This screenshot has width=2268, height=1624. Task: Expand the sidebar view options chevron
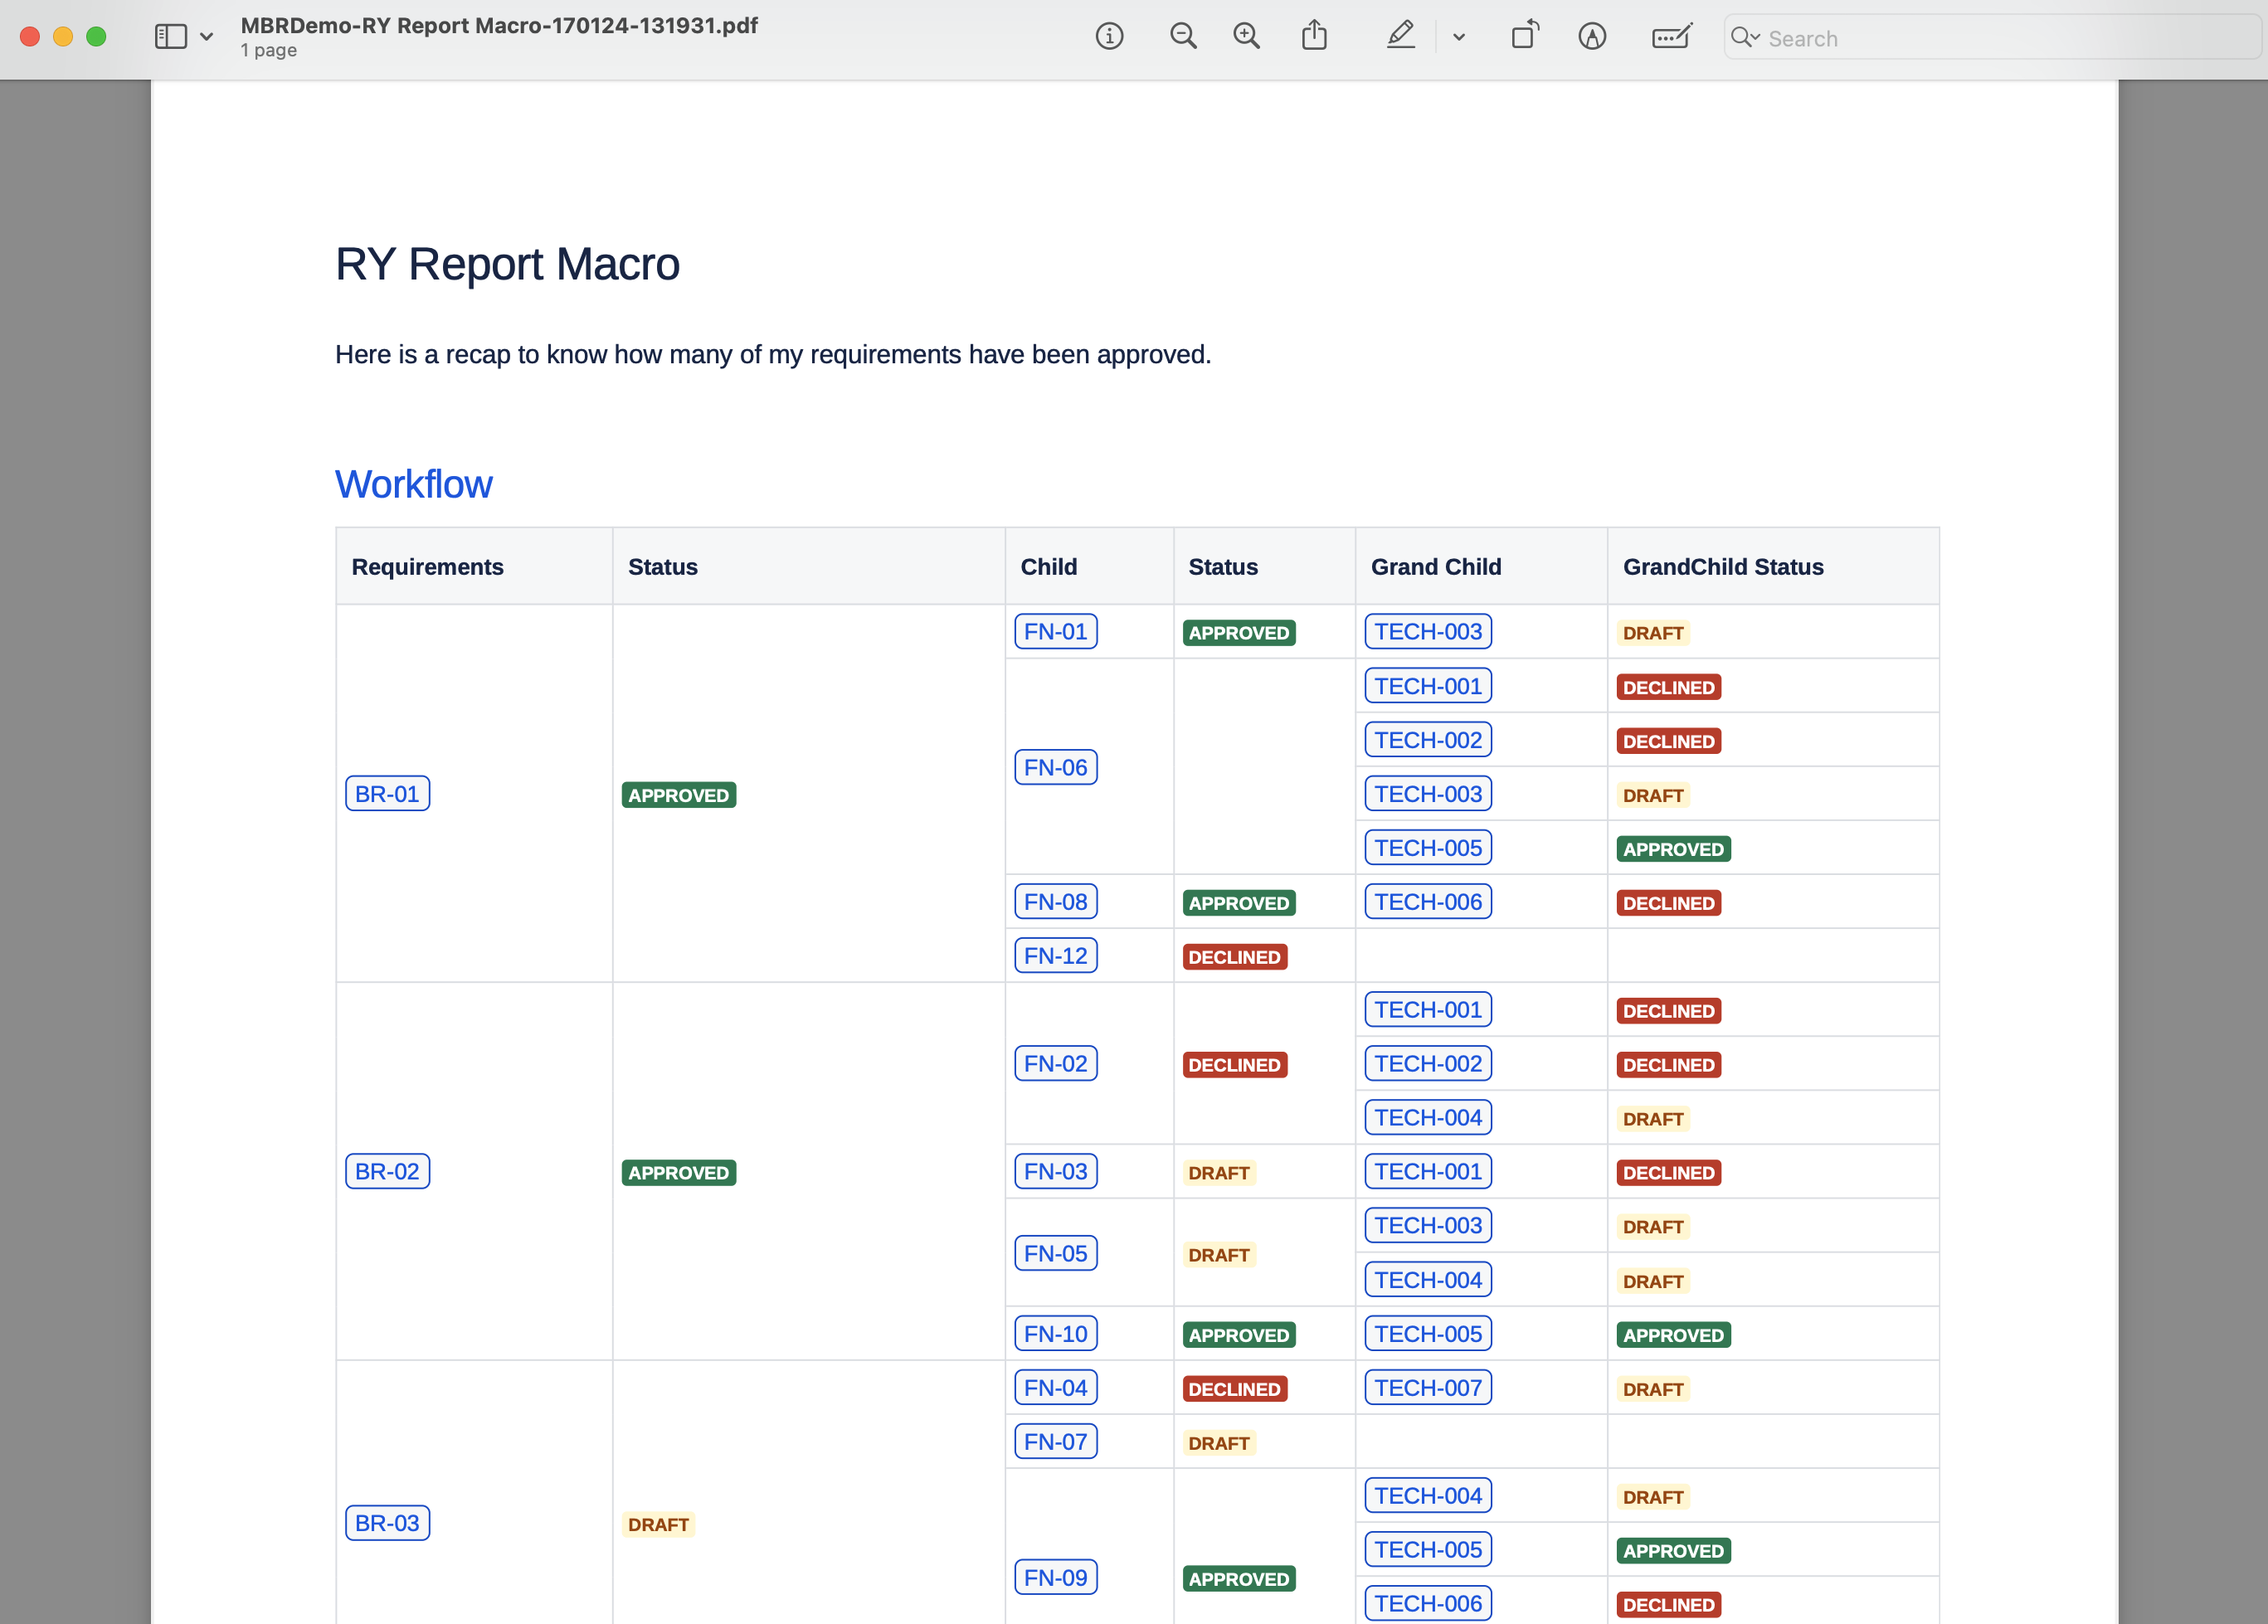point(207,37)
